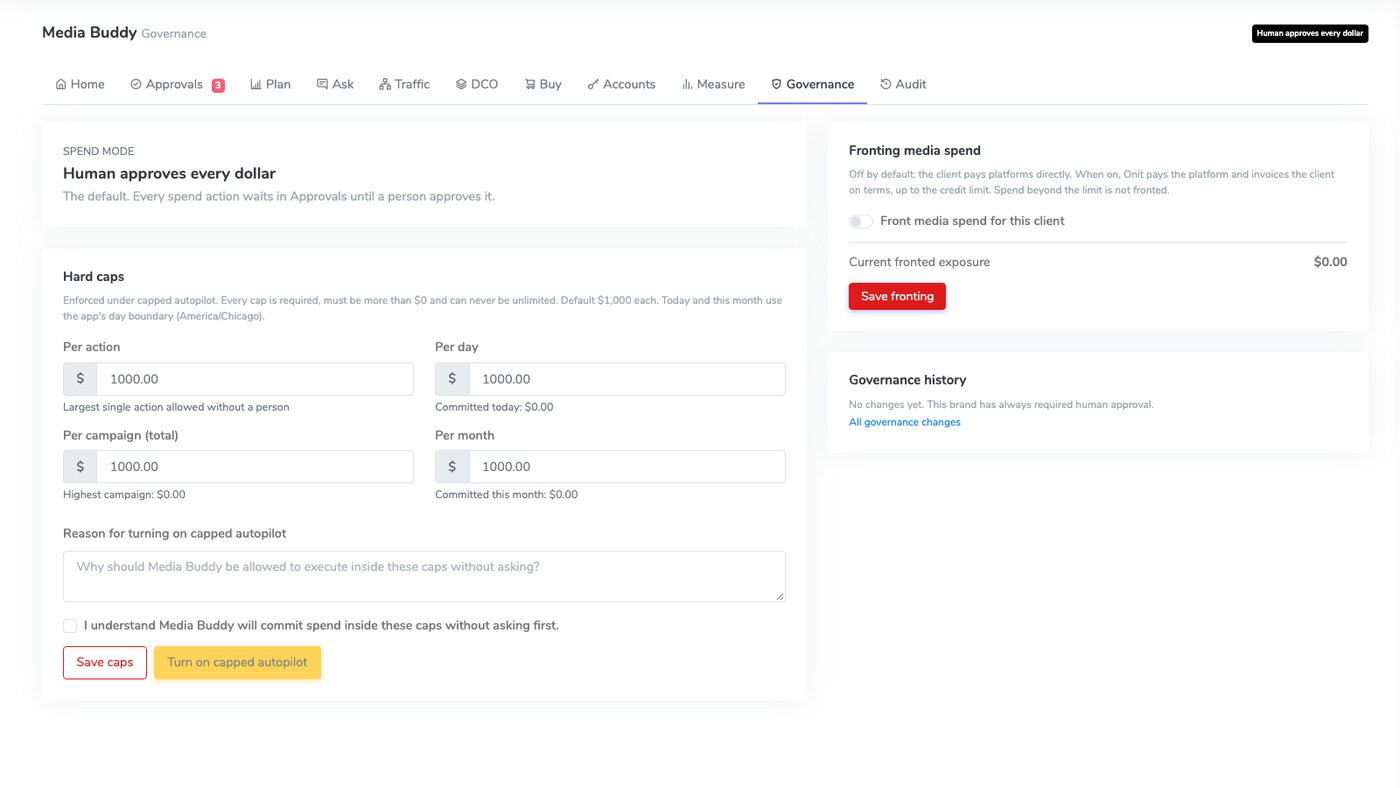Click the Committed today: $0.00 text
The width and height of the screenshot is (1400, 788).
pos(494,407)
